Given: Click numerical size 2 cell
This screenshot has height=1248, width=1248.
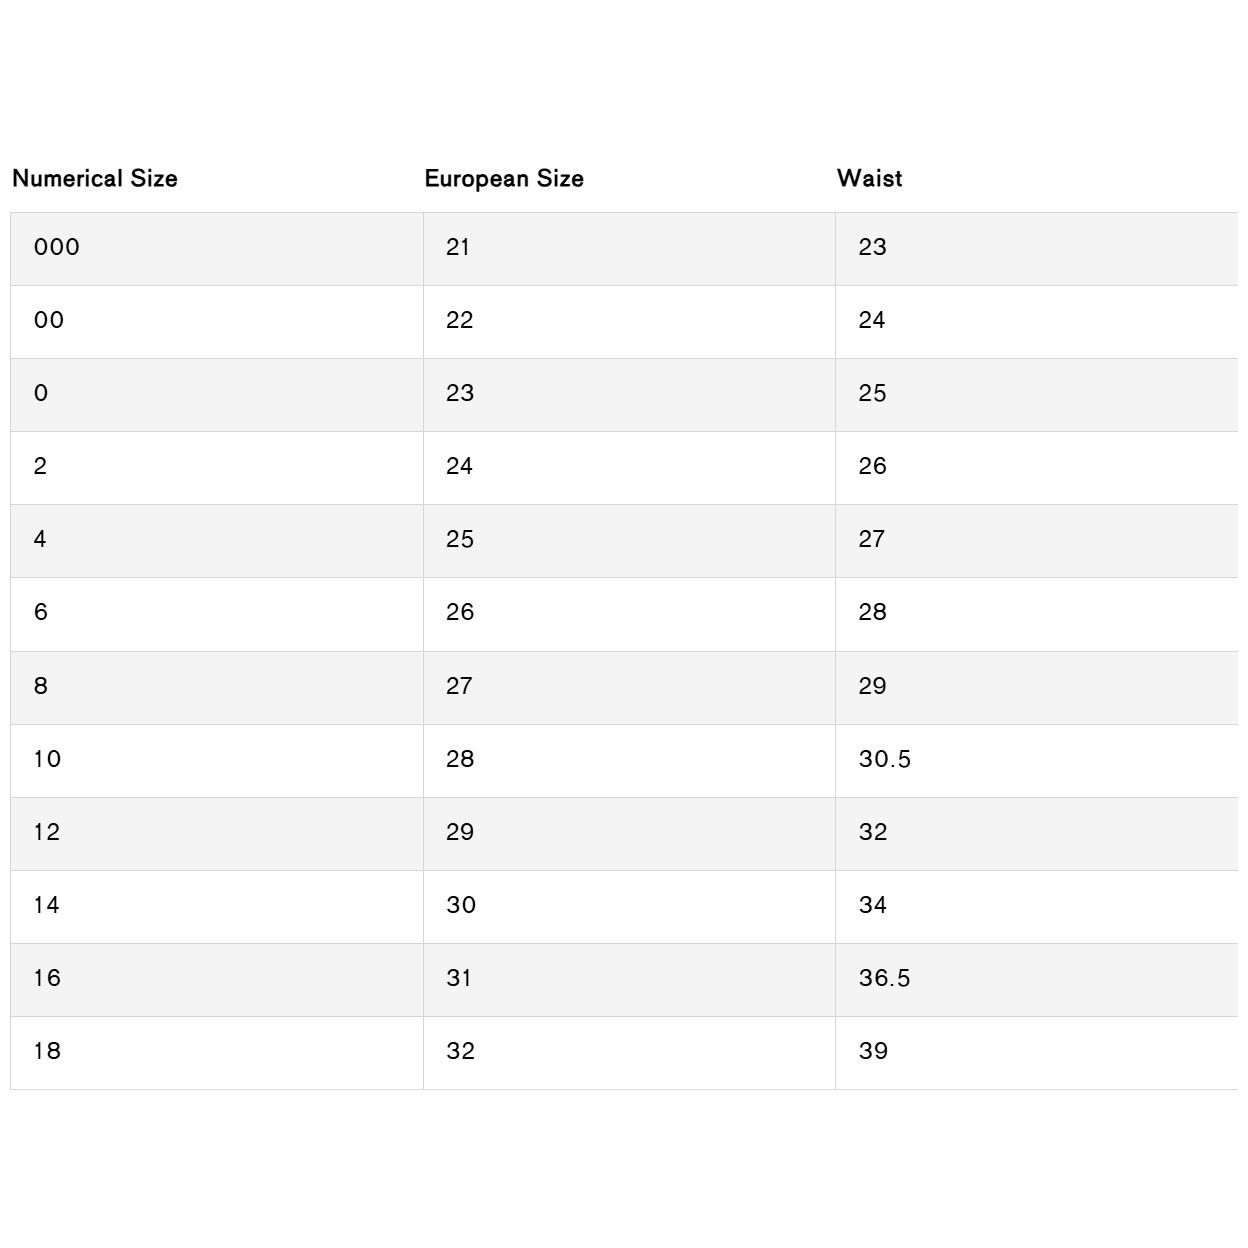Looking at the screenshot, I should click(217, 468).
